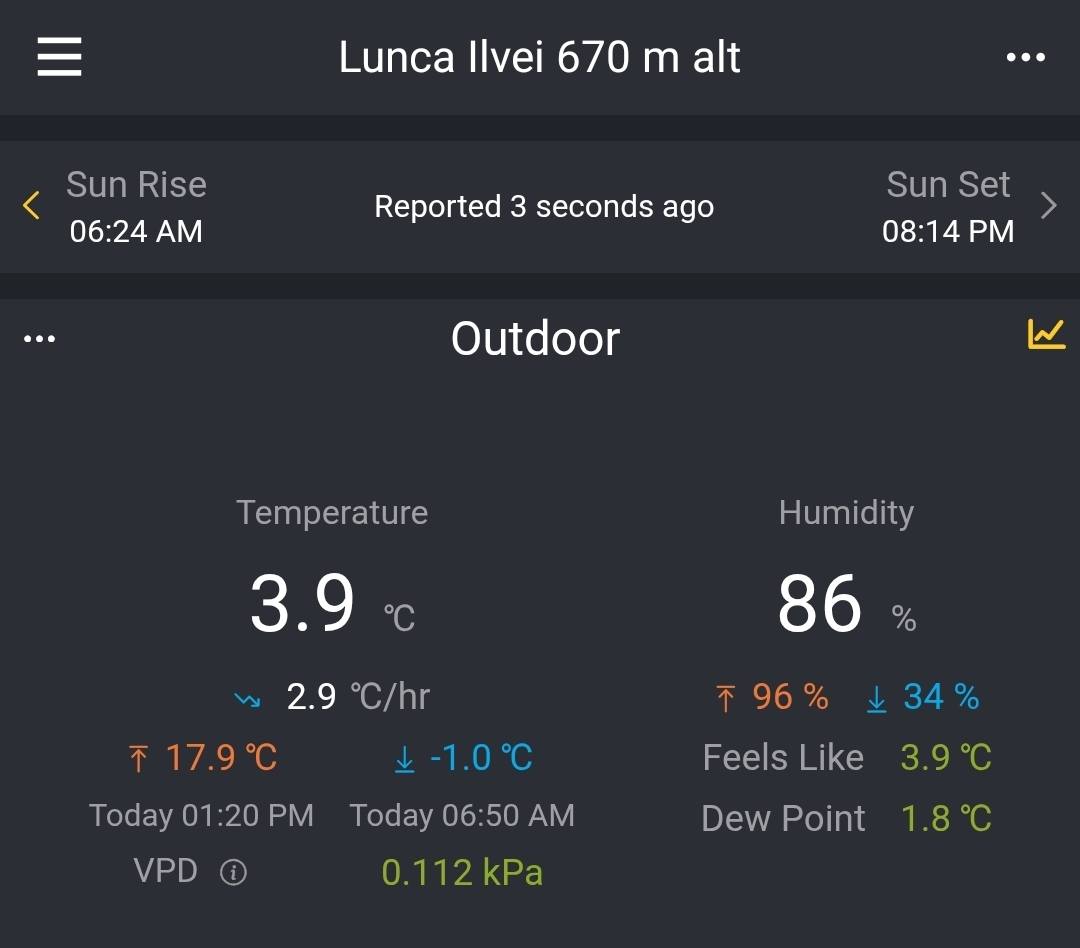Tap the Feels Like 3.9 °C value
The height and width of the screenshot is (948, 1080).
pos(945,758)
